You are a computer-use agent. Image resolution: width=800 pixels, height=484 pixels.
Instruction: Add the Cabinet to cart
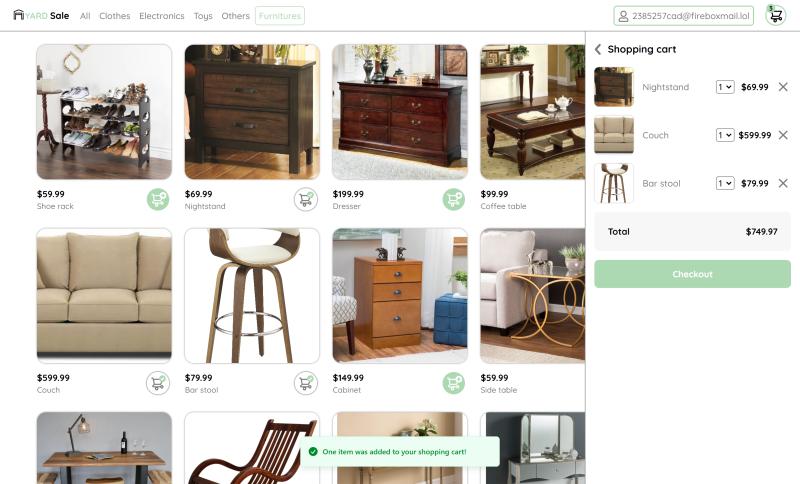(x=454, y=383)
